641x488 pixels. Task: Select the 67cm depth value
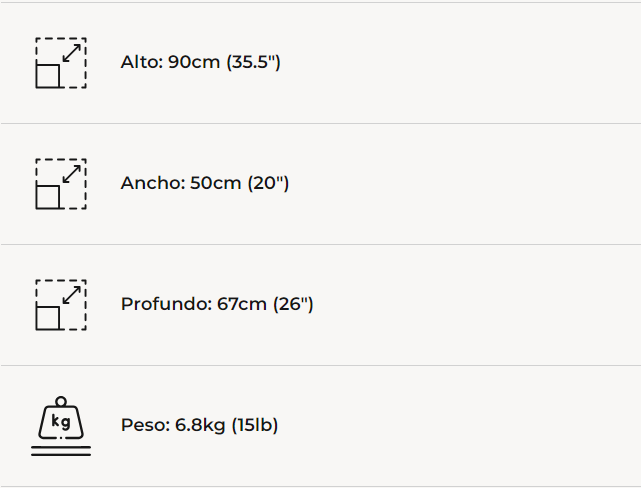[x=242, y=304]
